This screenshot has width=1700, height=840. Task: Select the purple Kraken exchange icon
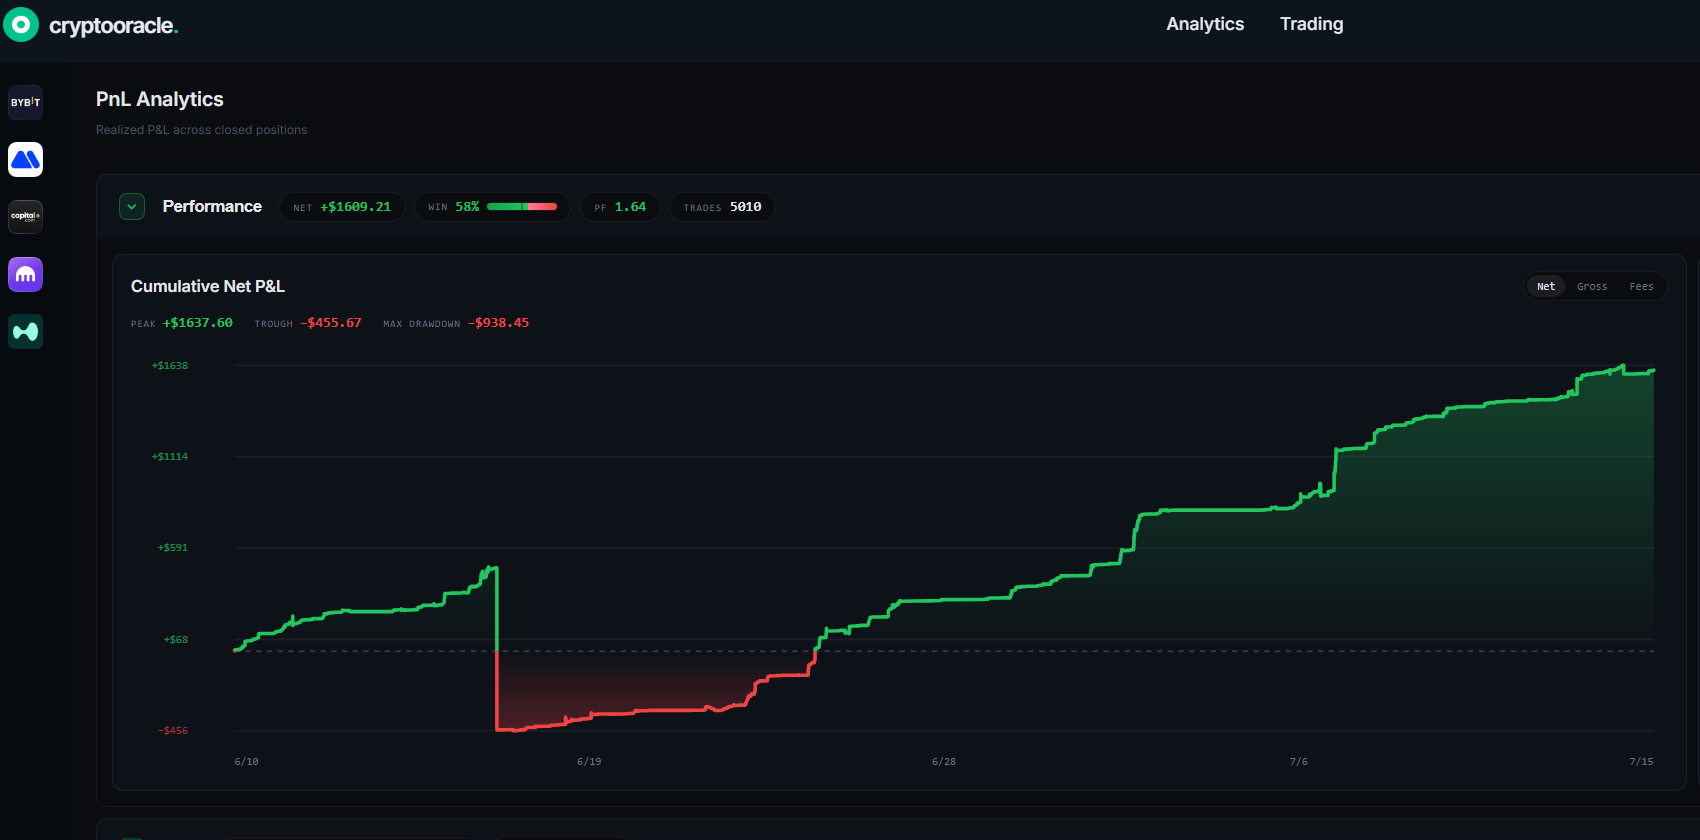26,274
